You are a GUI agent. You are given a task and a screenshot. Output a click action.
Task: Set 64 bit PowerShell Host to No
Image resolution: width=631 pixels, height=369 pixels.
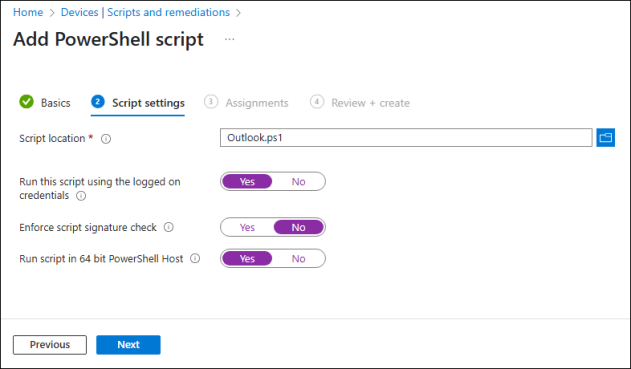coord(298,258)
